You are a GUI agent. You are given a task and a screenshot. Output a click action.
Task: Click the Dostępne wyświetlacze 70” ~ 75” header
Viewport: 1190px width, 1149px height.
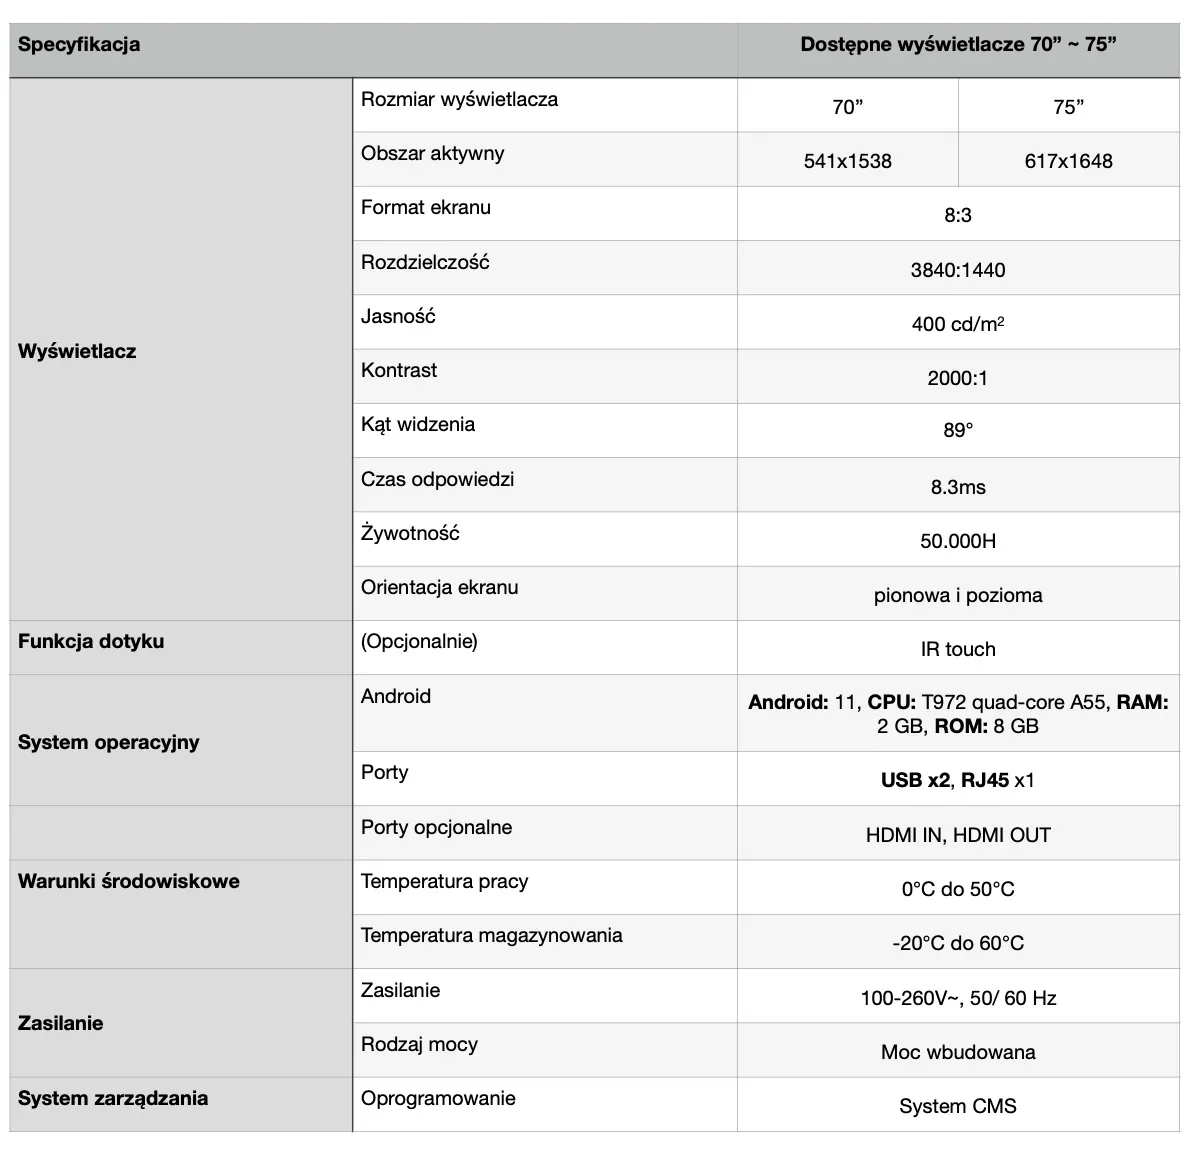pos(957,45)
